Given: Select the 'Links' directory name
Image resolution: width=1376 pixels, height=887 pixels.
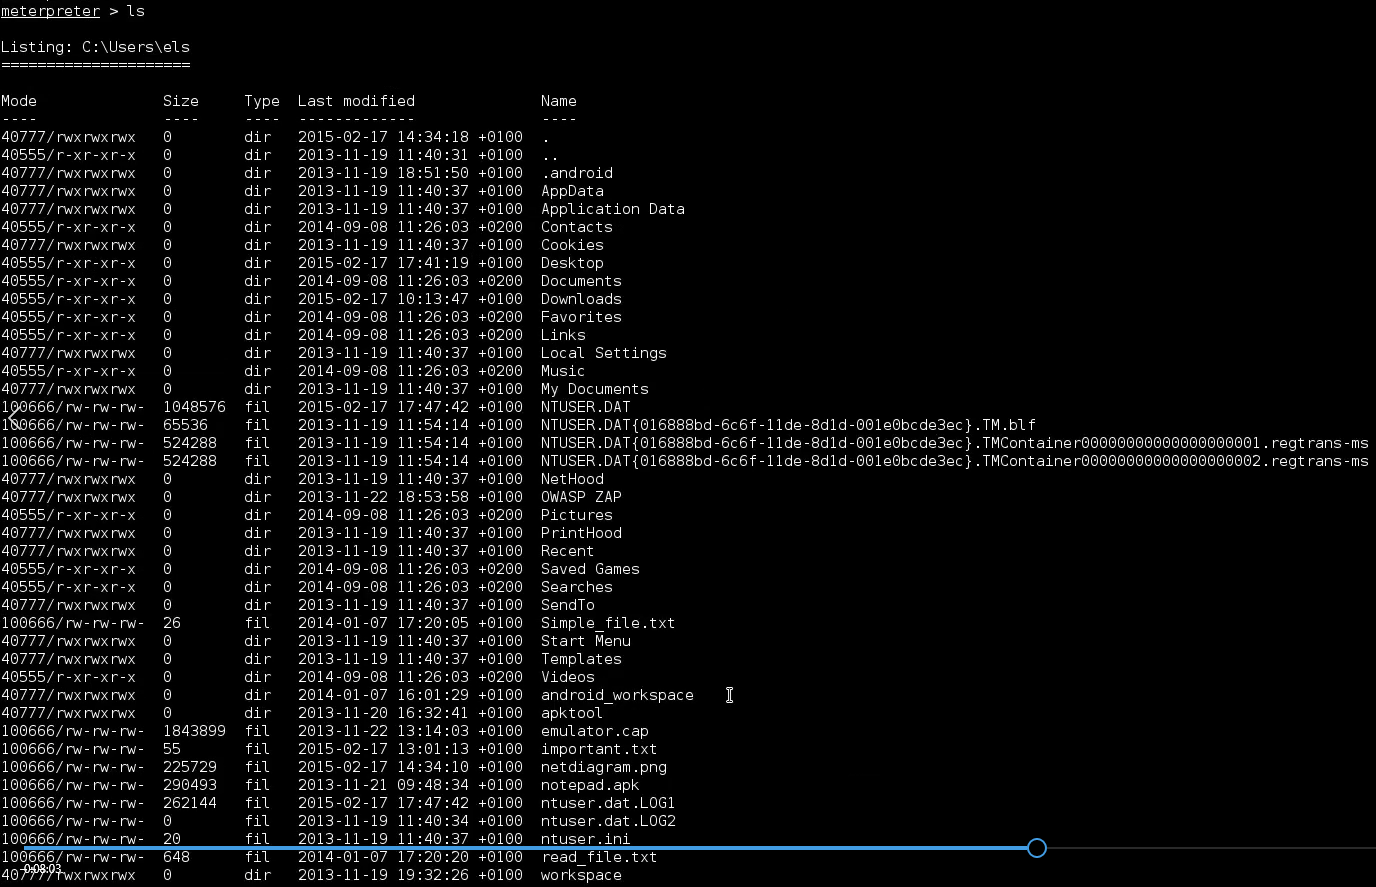Looking at the screenshot, I should coord(563,335).
